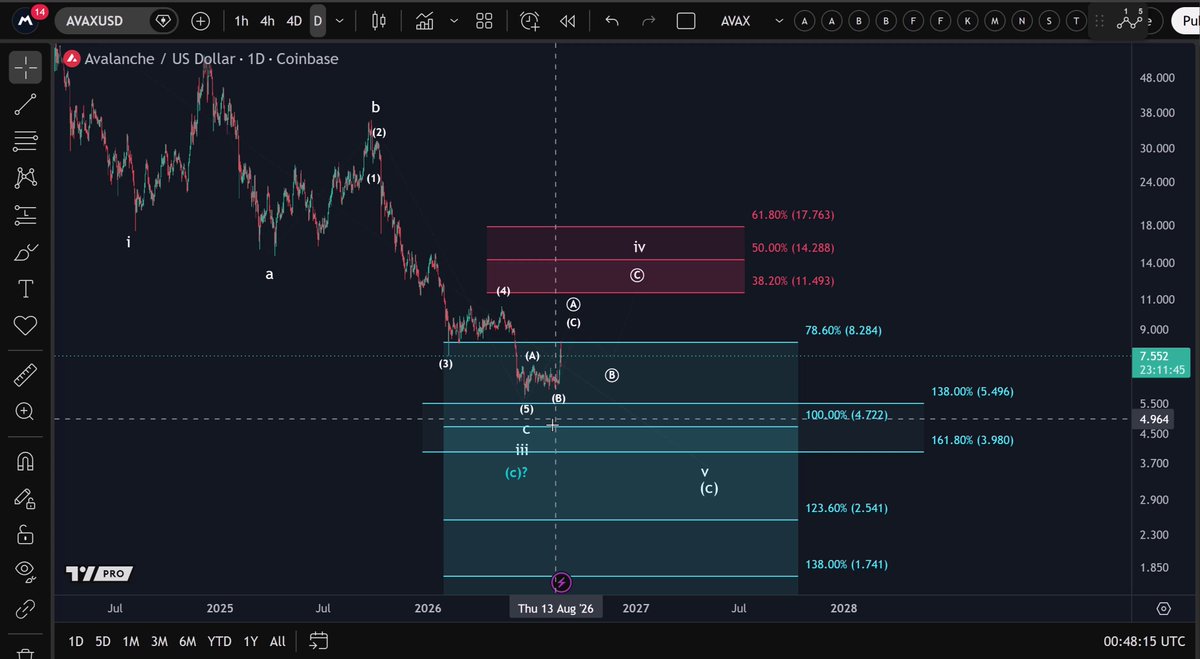1200x659 pixels.
Task: Open the heart icons tool
Action: (x=25, y=326)
